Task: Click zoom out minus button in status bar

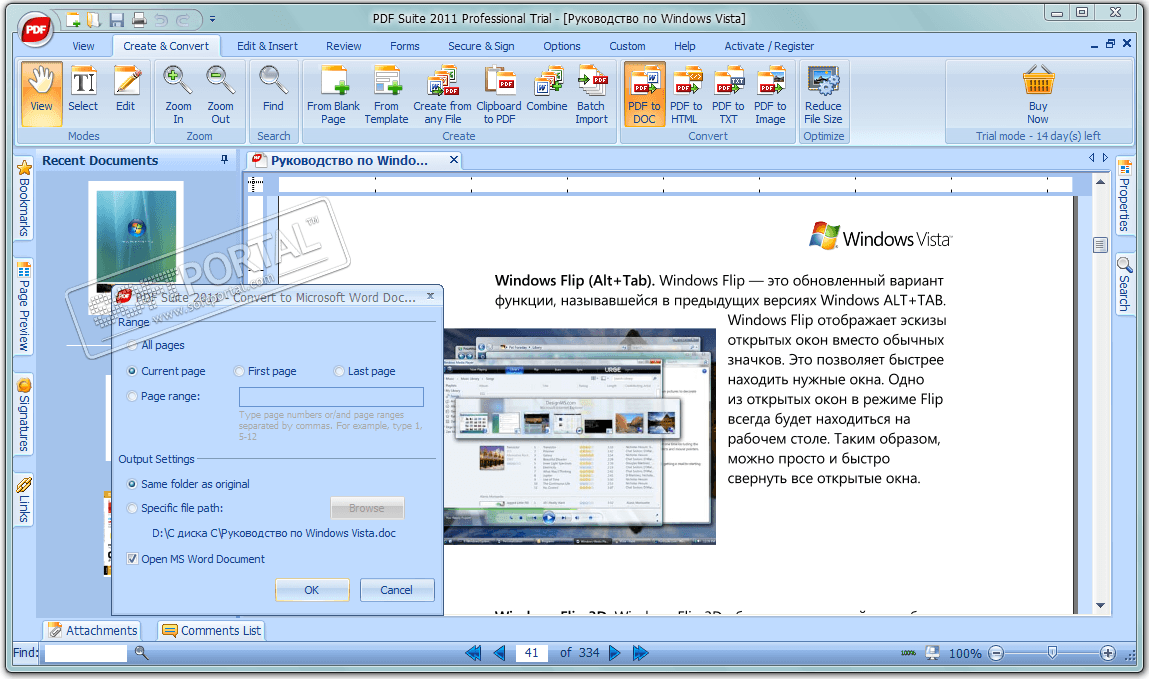Action: pos(996,653)
